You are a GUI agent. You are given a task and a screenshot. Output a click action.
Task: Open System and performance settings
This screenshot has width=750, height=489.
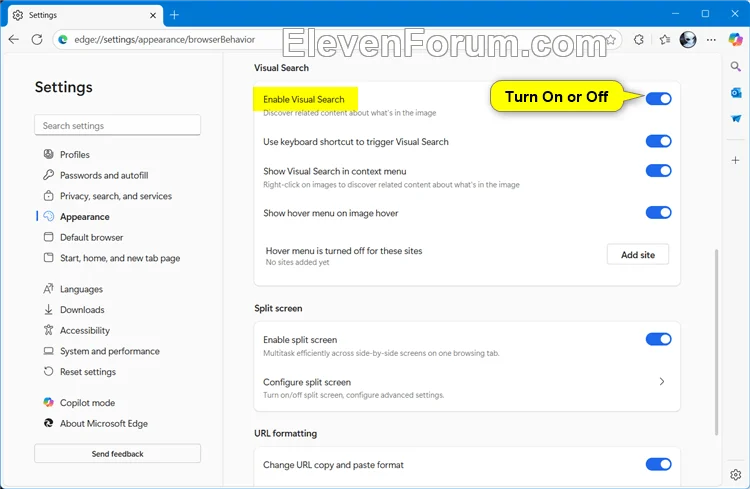click(110, 351)
